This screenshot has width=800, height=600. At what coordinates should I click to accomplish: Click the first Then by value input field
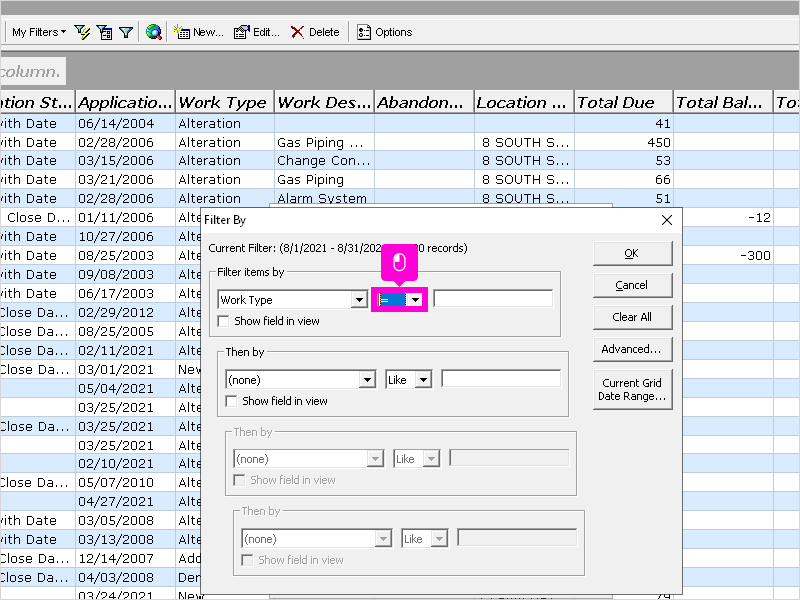pos(501,379)
